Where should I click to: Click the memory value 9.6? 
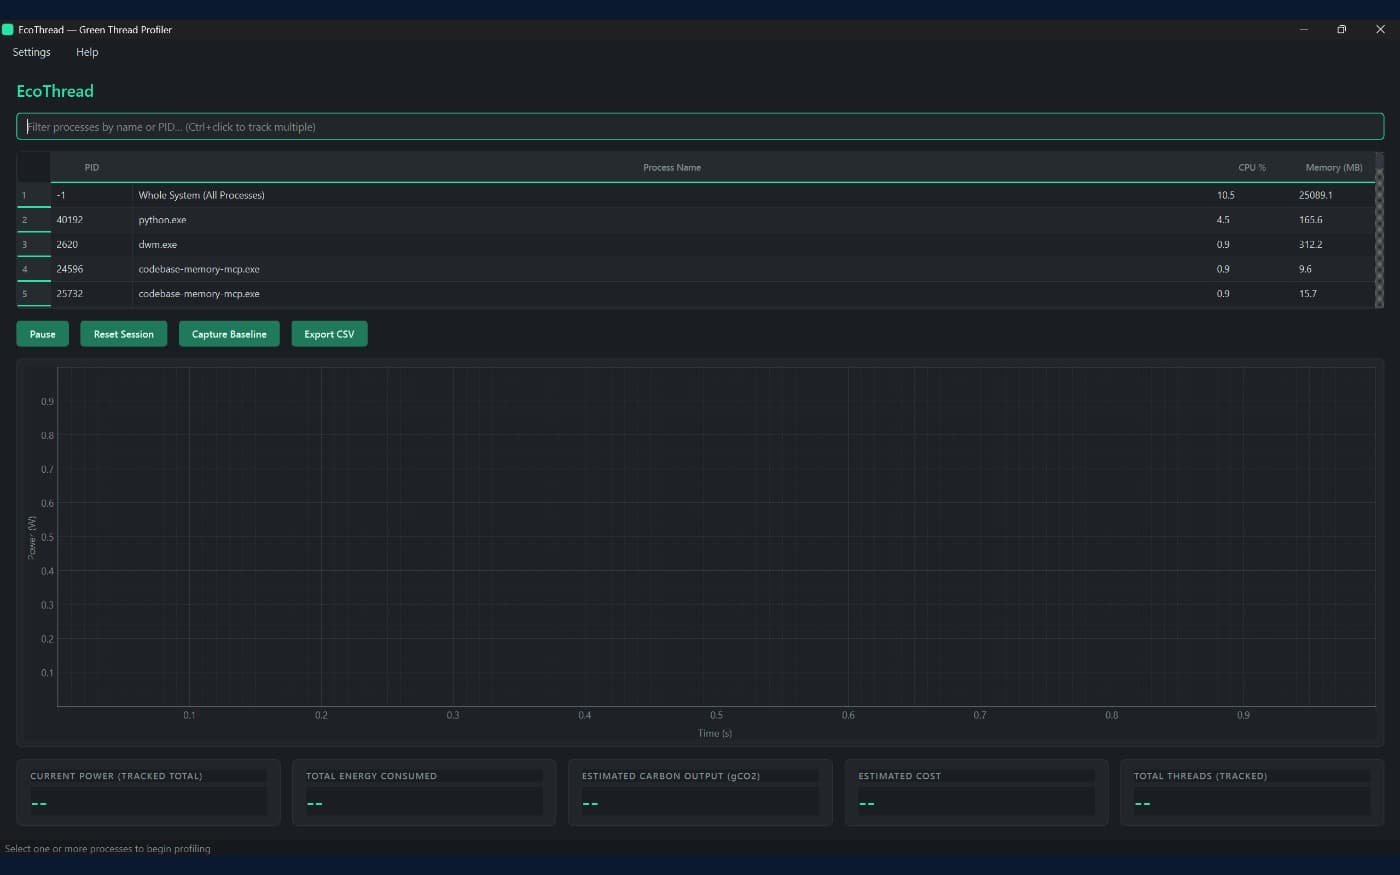click(x=1305, y=269)
